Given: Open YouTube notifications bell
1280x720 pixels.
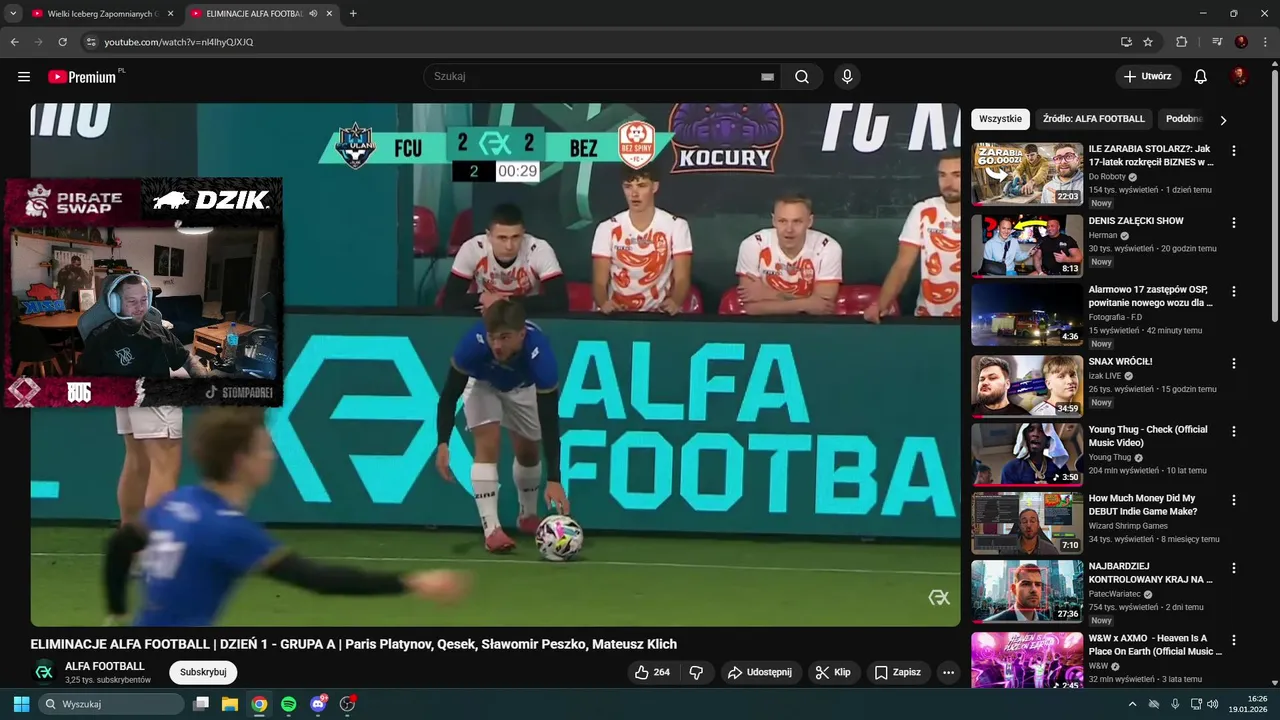Looking at the screenshot, I should tap(1201, 77).
